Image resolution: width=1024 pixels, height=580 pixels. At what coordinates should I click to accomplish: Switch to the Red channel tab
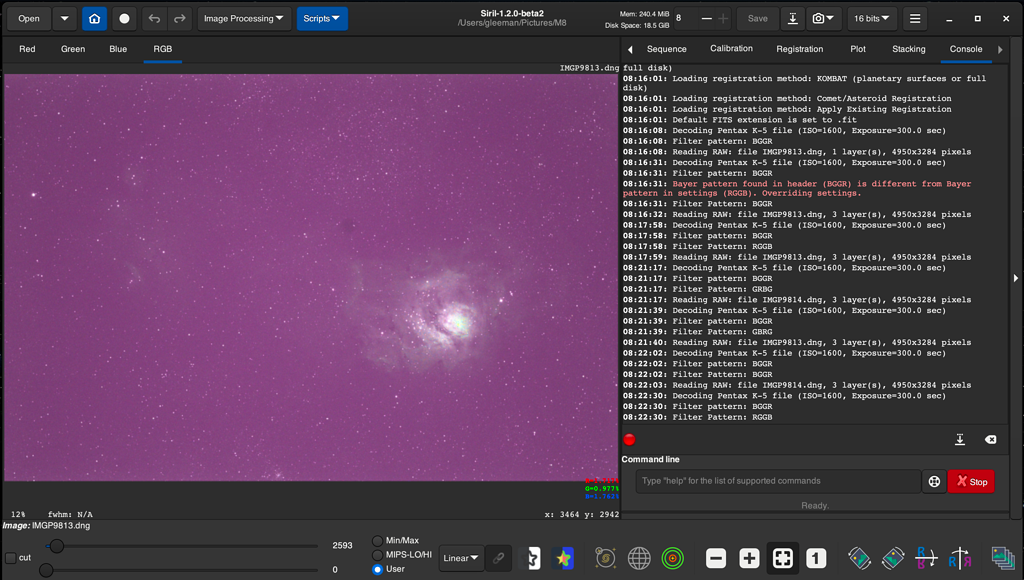pos(27,49)
